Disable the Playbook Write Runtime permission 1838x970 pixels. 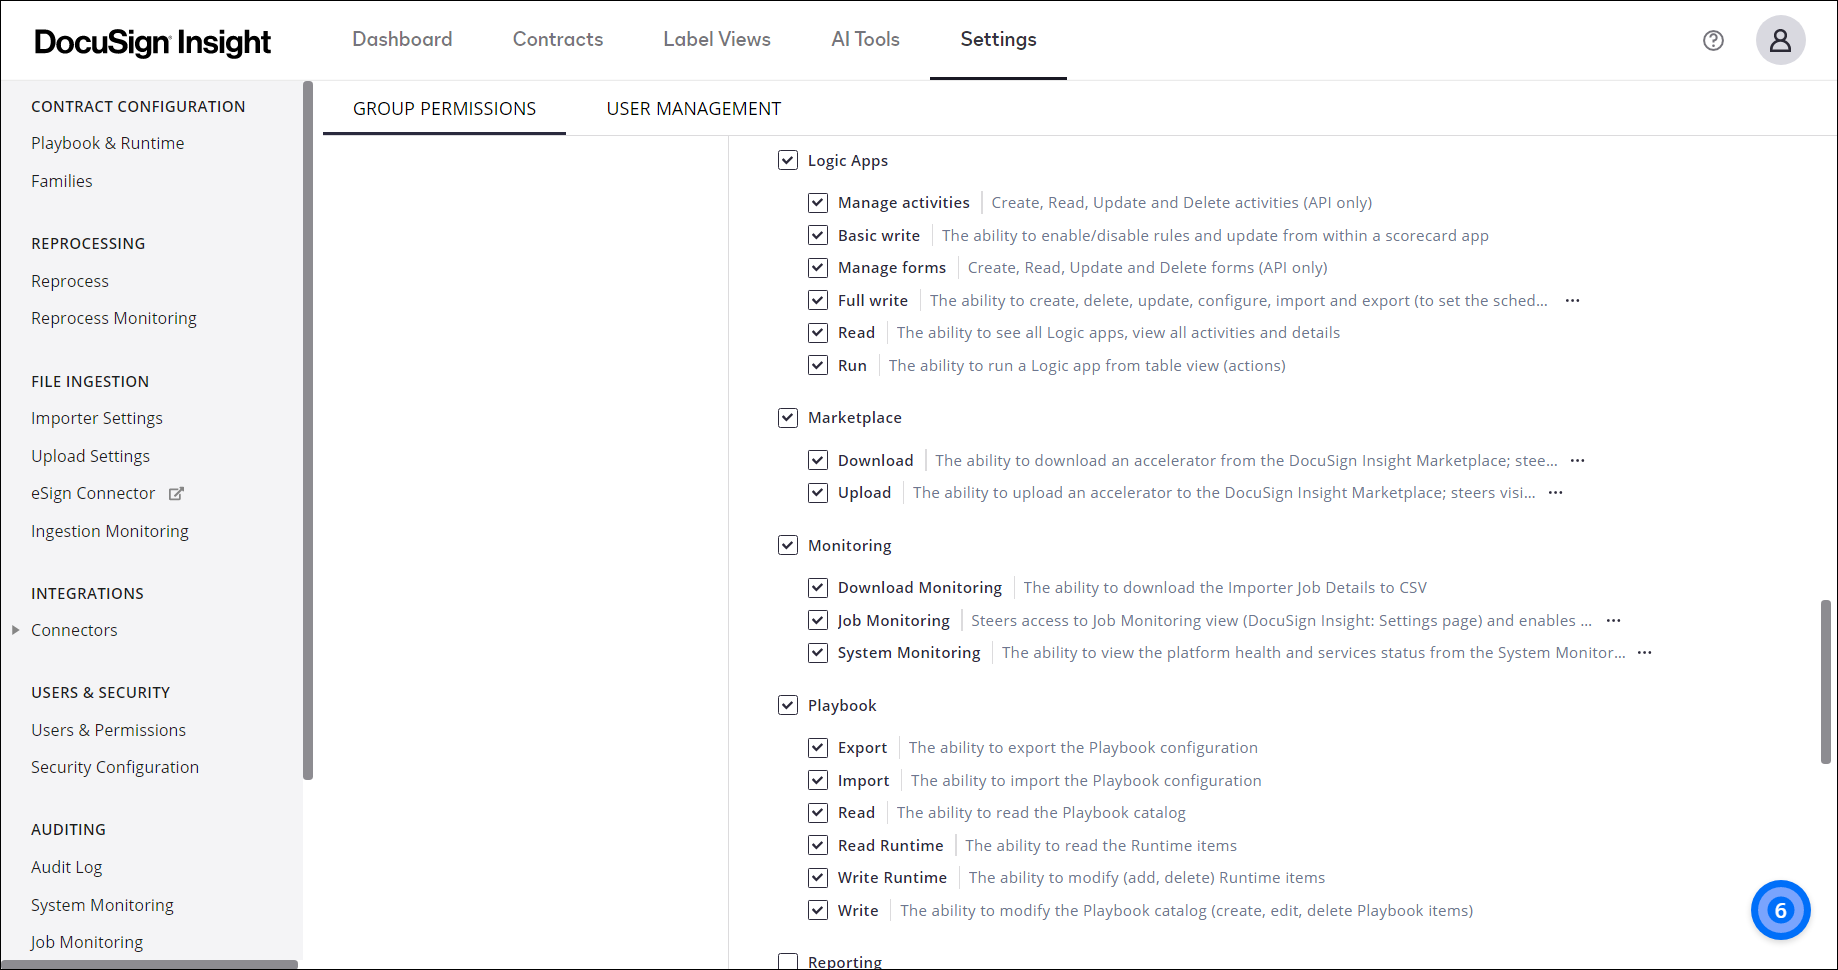[818, 877]
